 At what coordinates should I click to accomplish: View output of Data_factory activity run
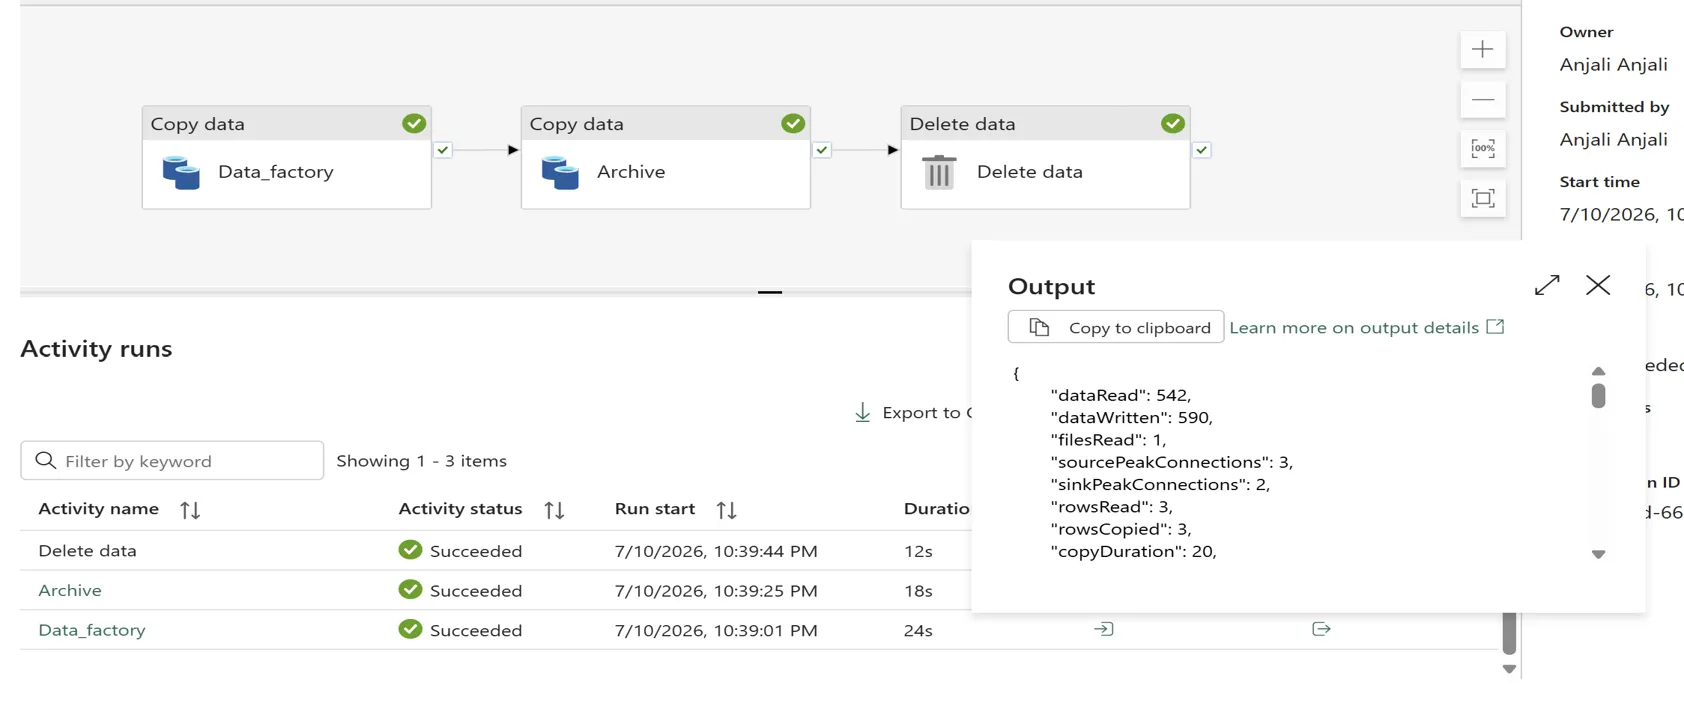[x=1321, y=629]
